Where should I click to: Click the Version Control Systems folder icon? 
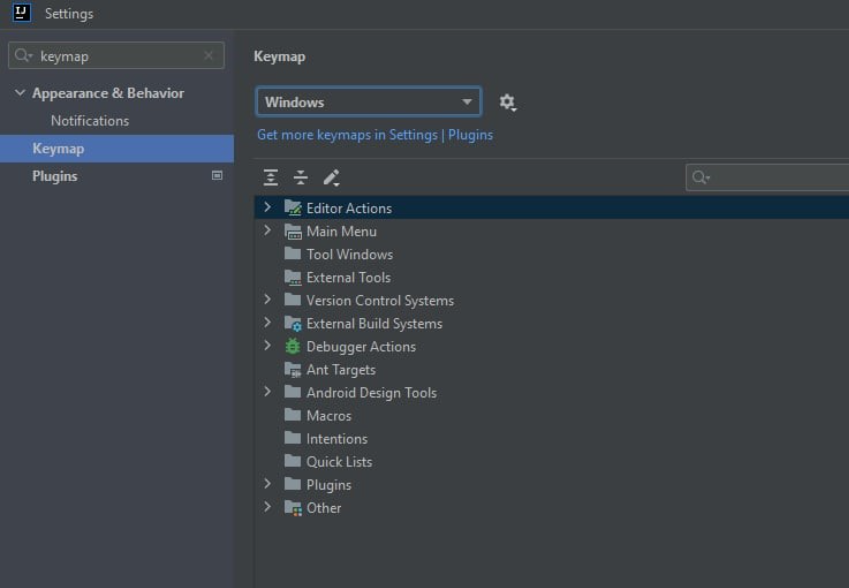pos(293,299)
